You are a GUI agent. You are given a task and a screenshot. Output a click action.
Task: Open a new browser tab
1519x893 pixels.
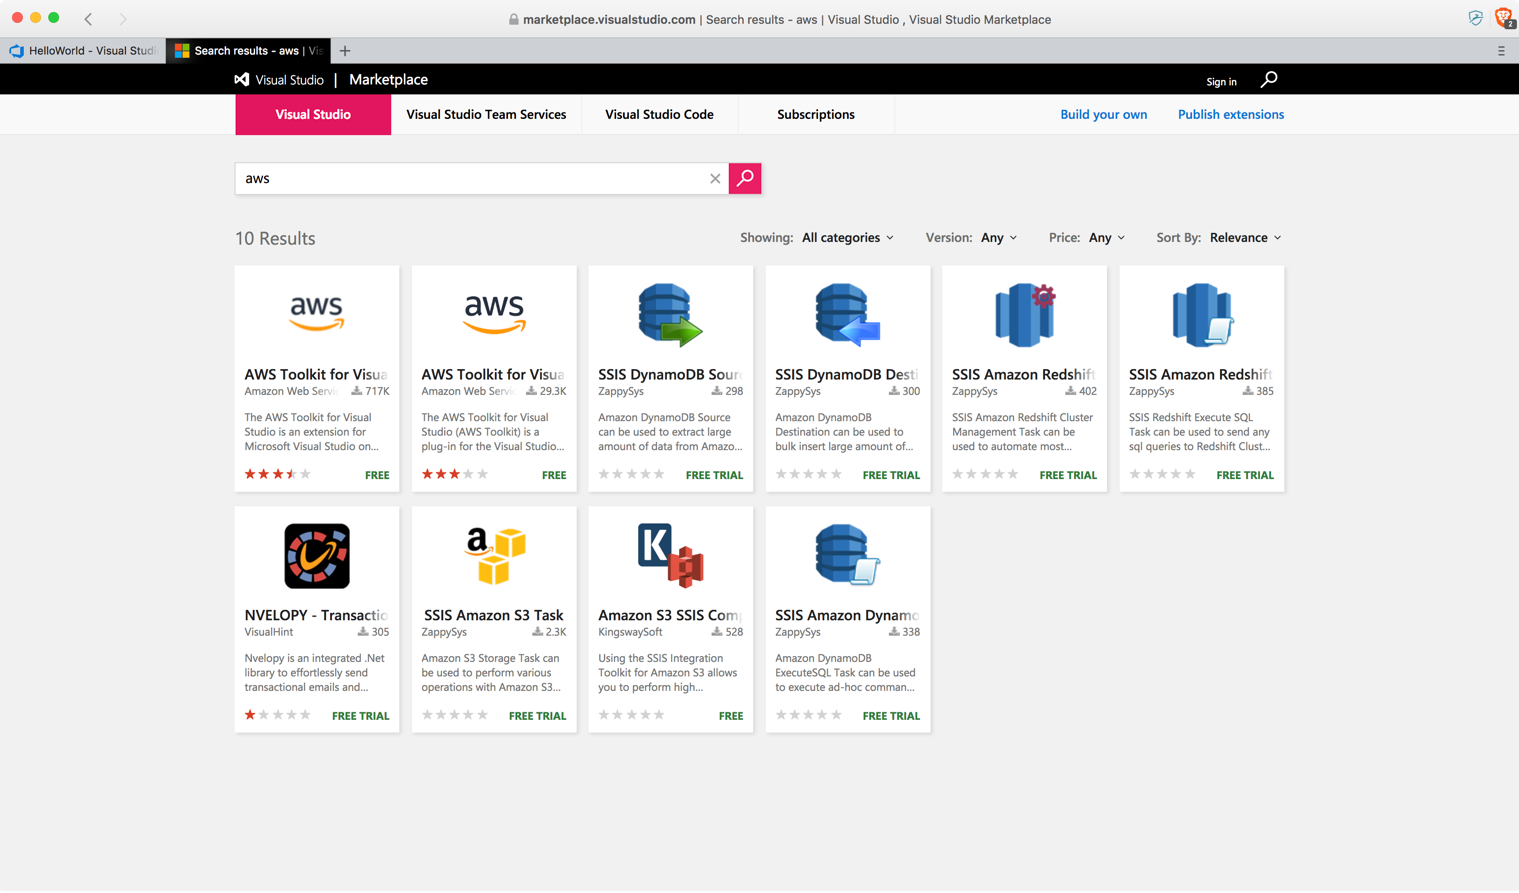(x=345, y=51)
